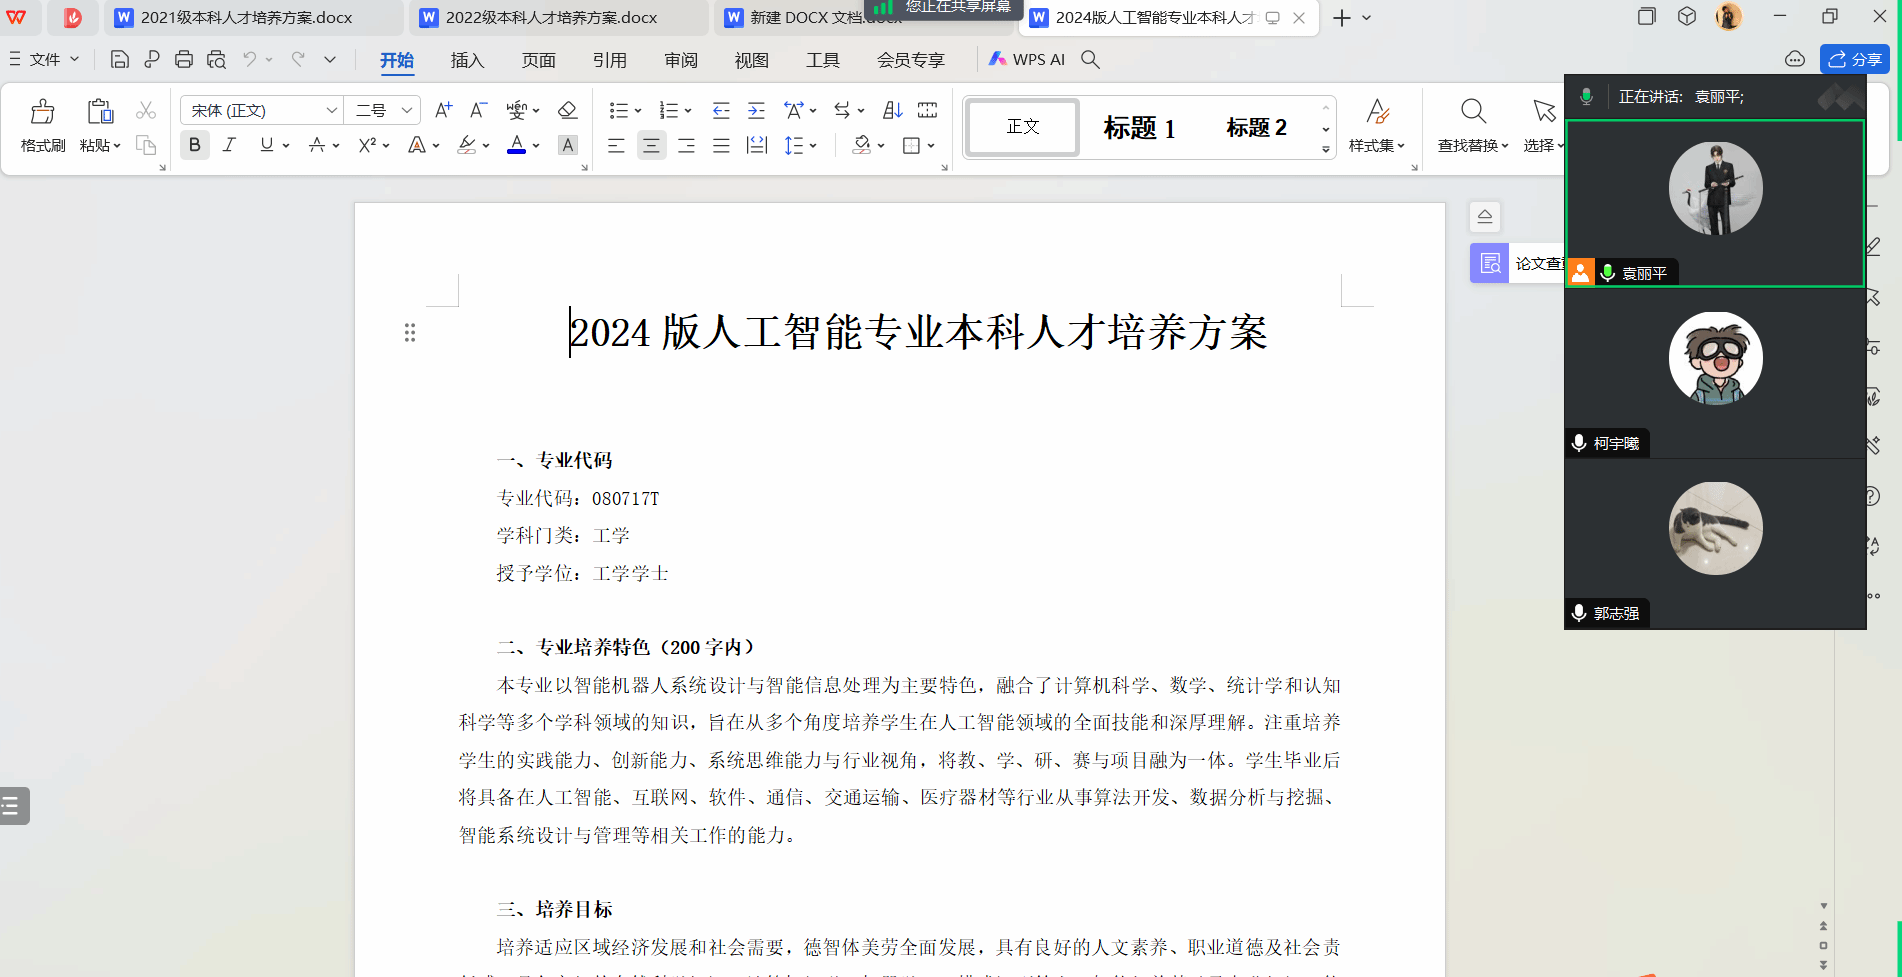Image resolution: width=1902 pixels, height=977 pixels.
Task: Select the justify alignment icon
Action: 721,146
